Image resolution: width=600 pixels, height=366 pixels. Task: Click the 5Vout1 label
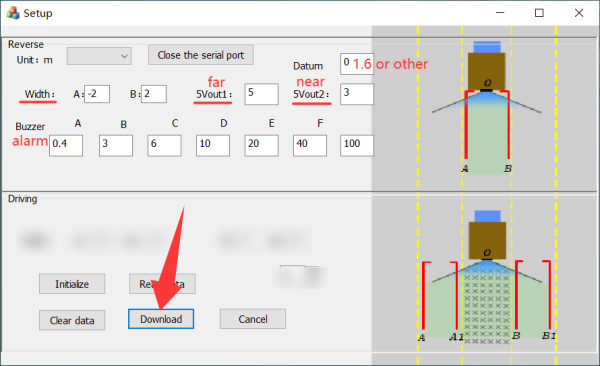[x=214, y=94]
